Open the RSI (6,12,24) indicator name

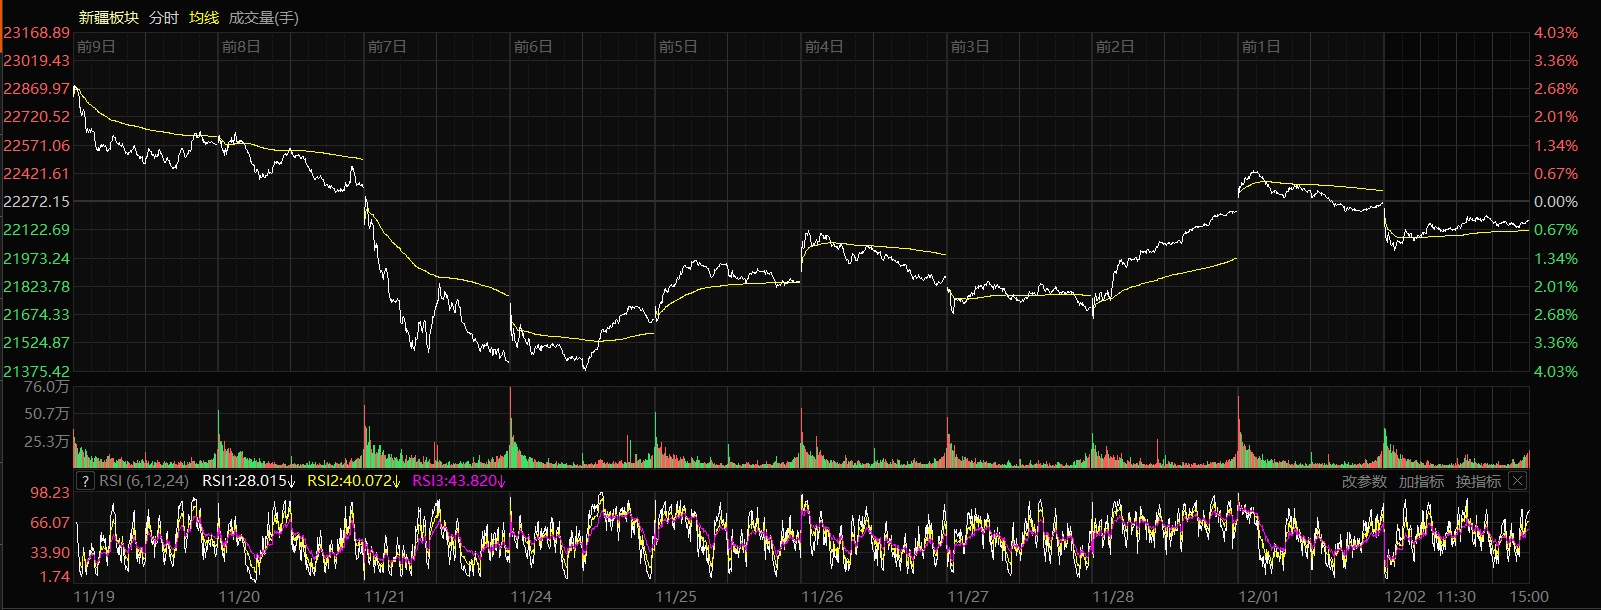(144, 481)
